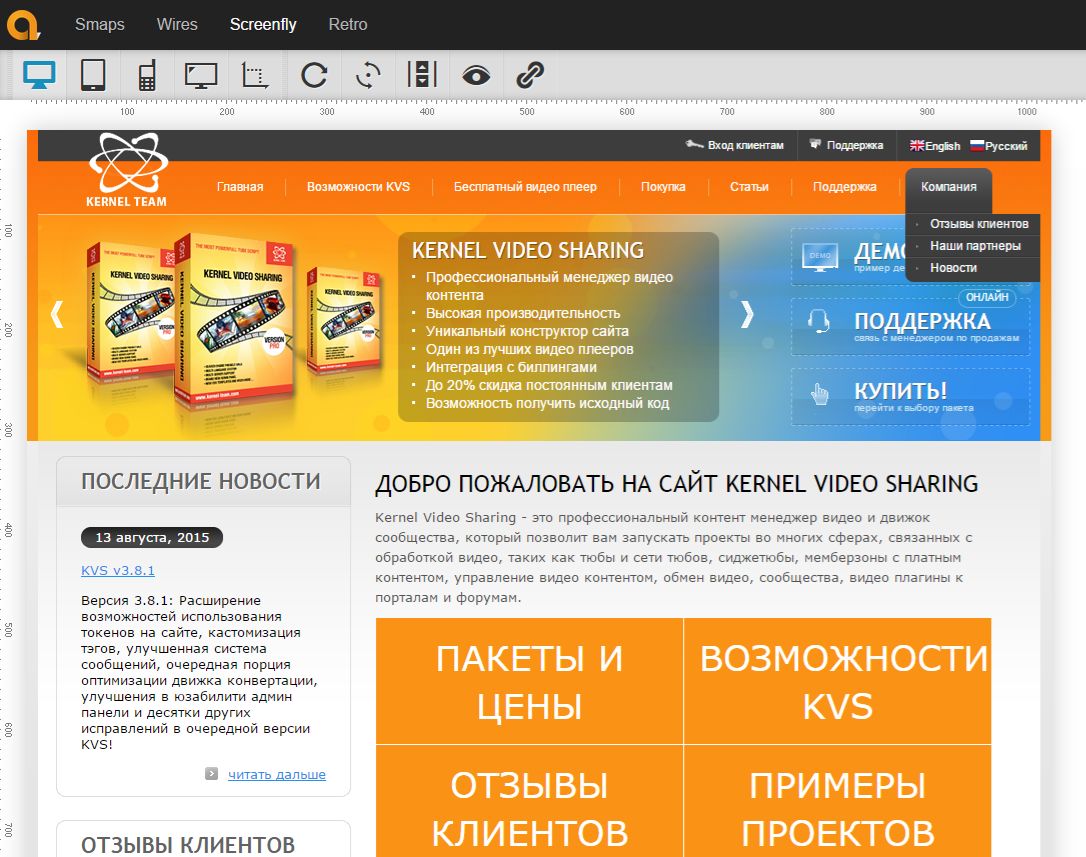
Task: Click the ДЕМО demo button
Action: click(848, 256)
